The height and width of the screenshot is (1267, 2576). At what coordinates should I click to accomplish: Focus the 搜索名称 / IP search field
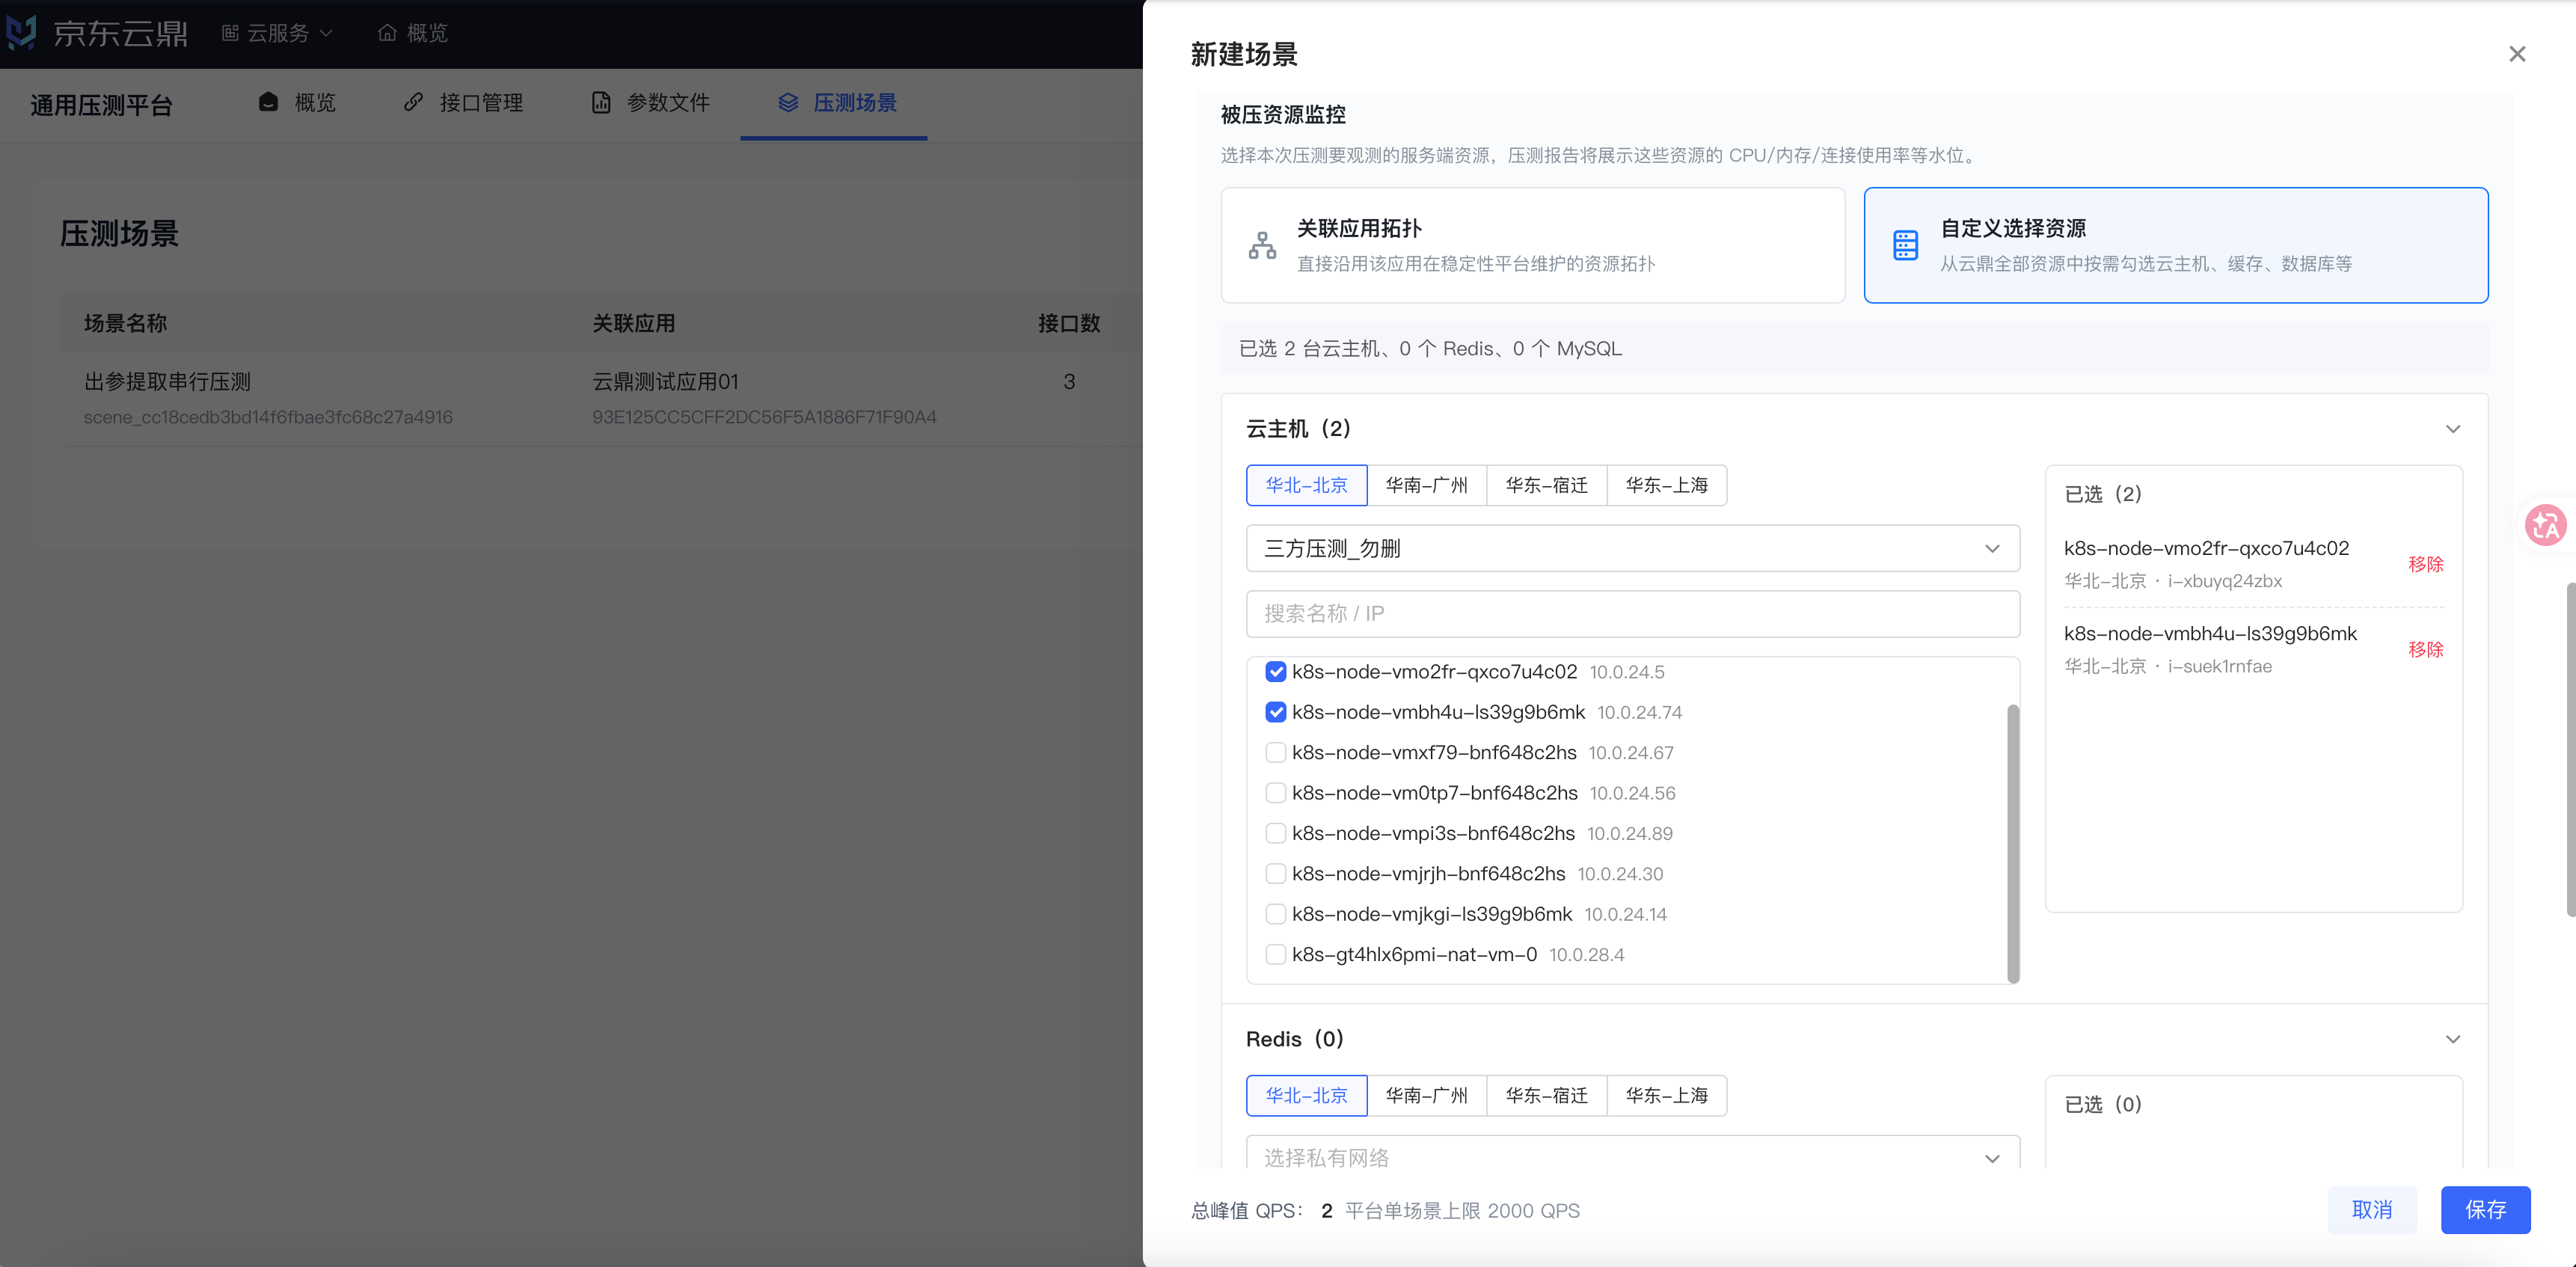(1632, 613)
